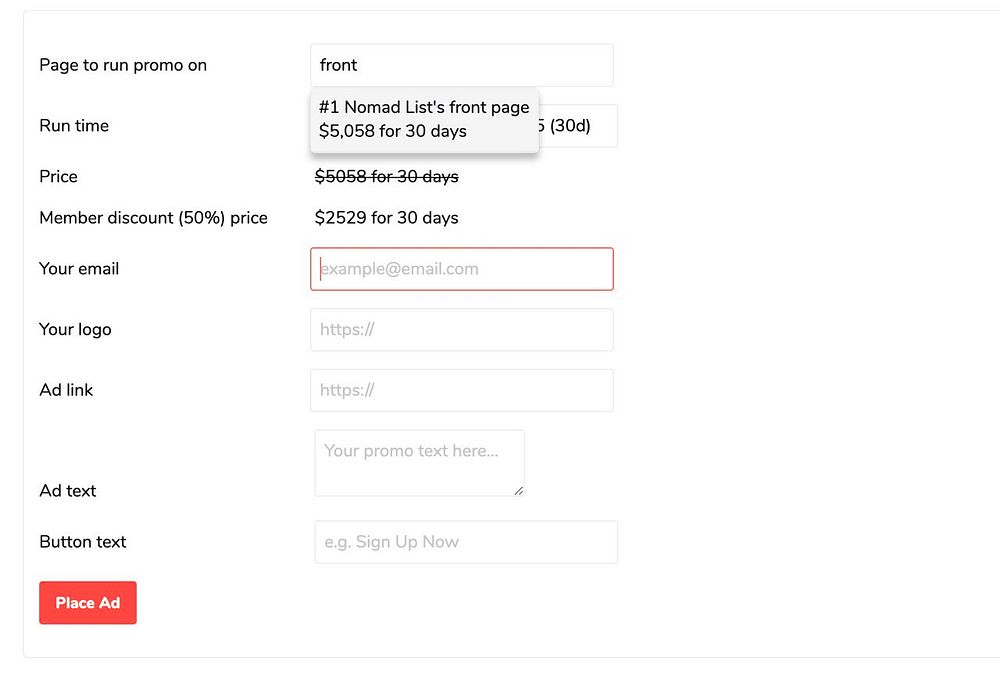Click the textarea resize handle corner
1000x680 pixels.
coord(518,490)
